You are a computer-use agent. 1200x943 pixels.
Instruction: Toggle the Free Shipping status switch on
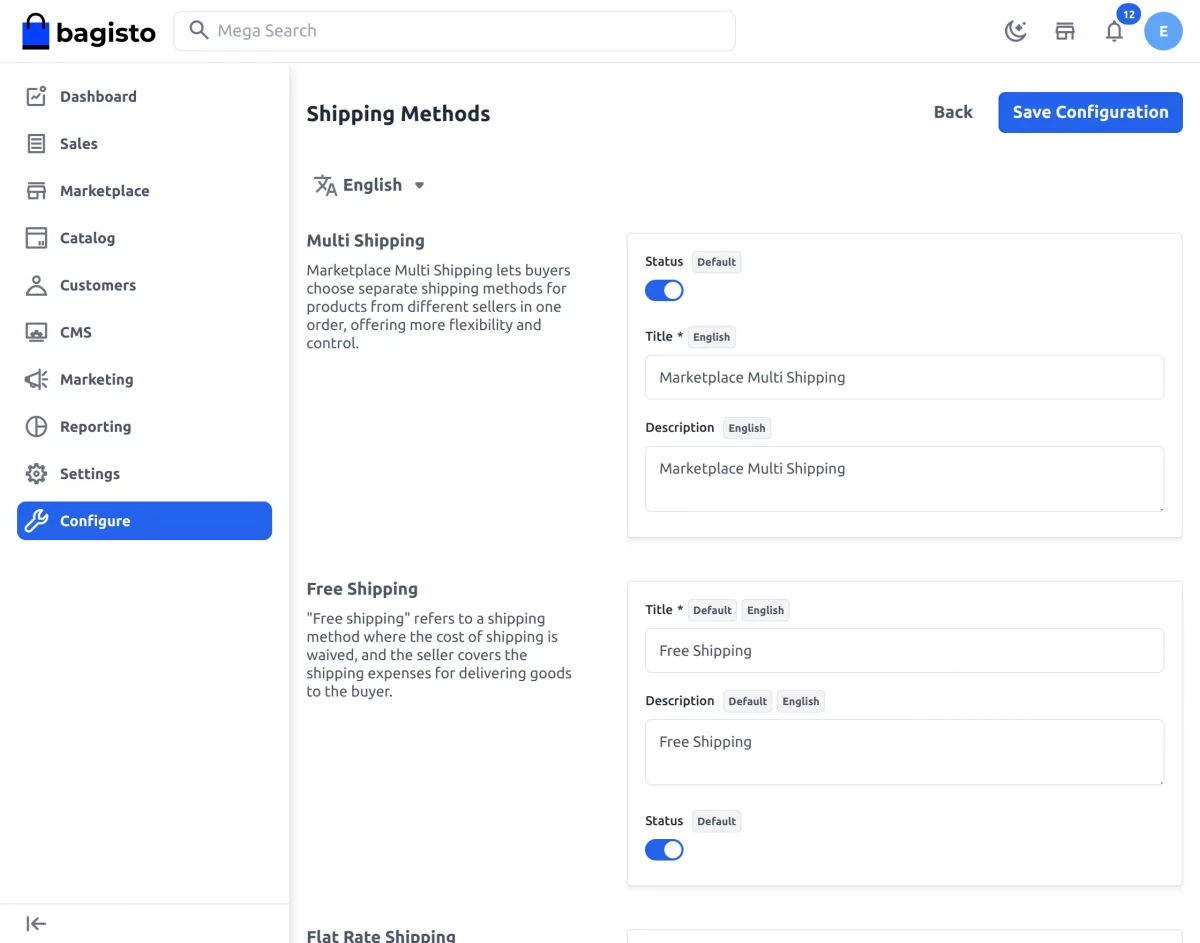pyautogui.click(x=664, y=849)
